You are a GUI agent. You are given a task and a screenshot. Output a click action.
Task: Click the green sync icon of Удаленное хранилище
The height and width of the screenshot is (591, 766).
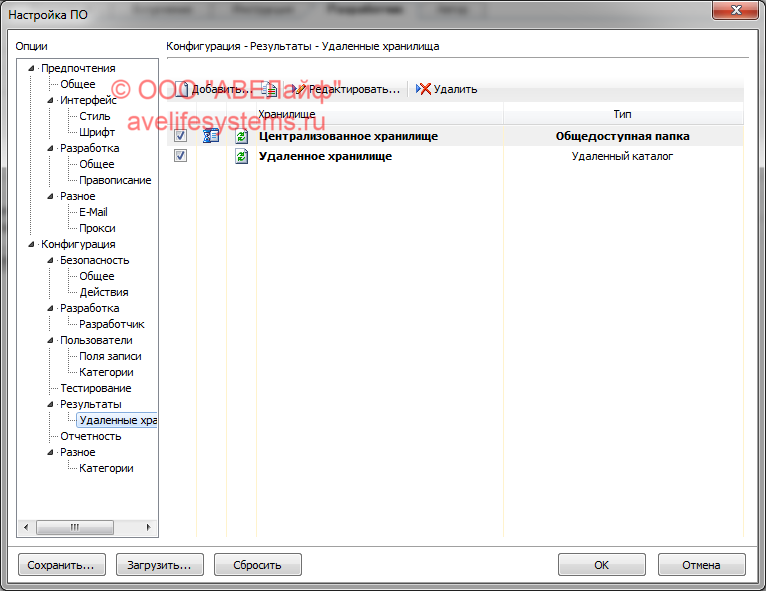click(241, 156)
